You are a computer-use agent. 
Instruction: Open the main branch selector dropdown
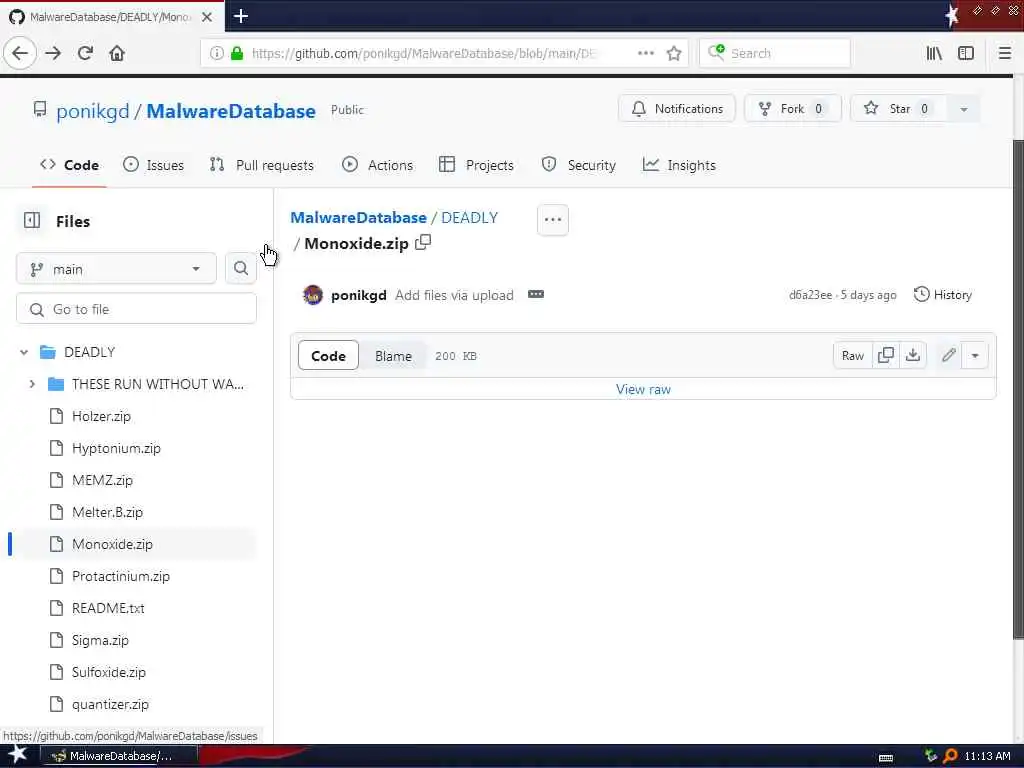click(x=116, y=268)
